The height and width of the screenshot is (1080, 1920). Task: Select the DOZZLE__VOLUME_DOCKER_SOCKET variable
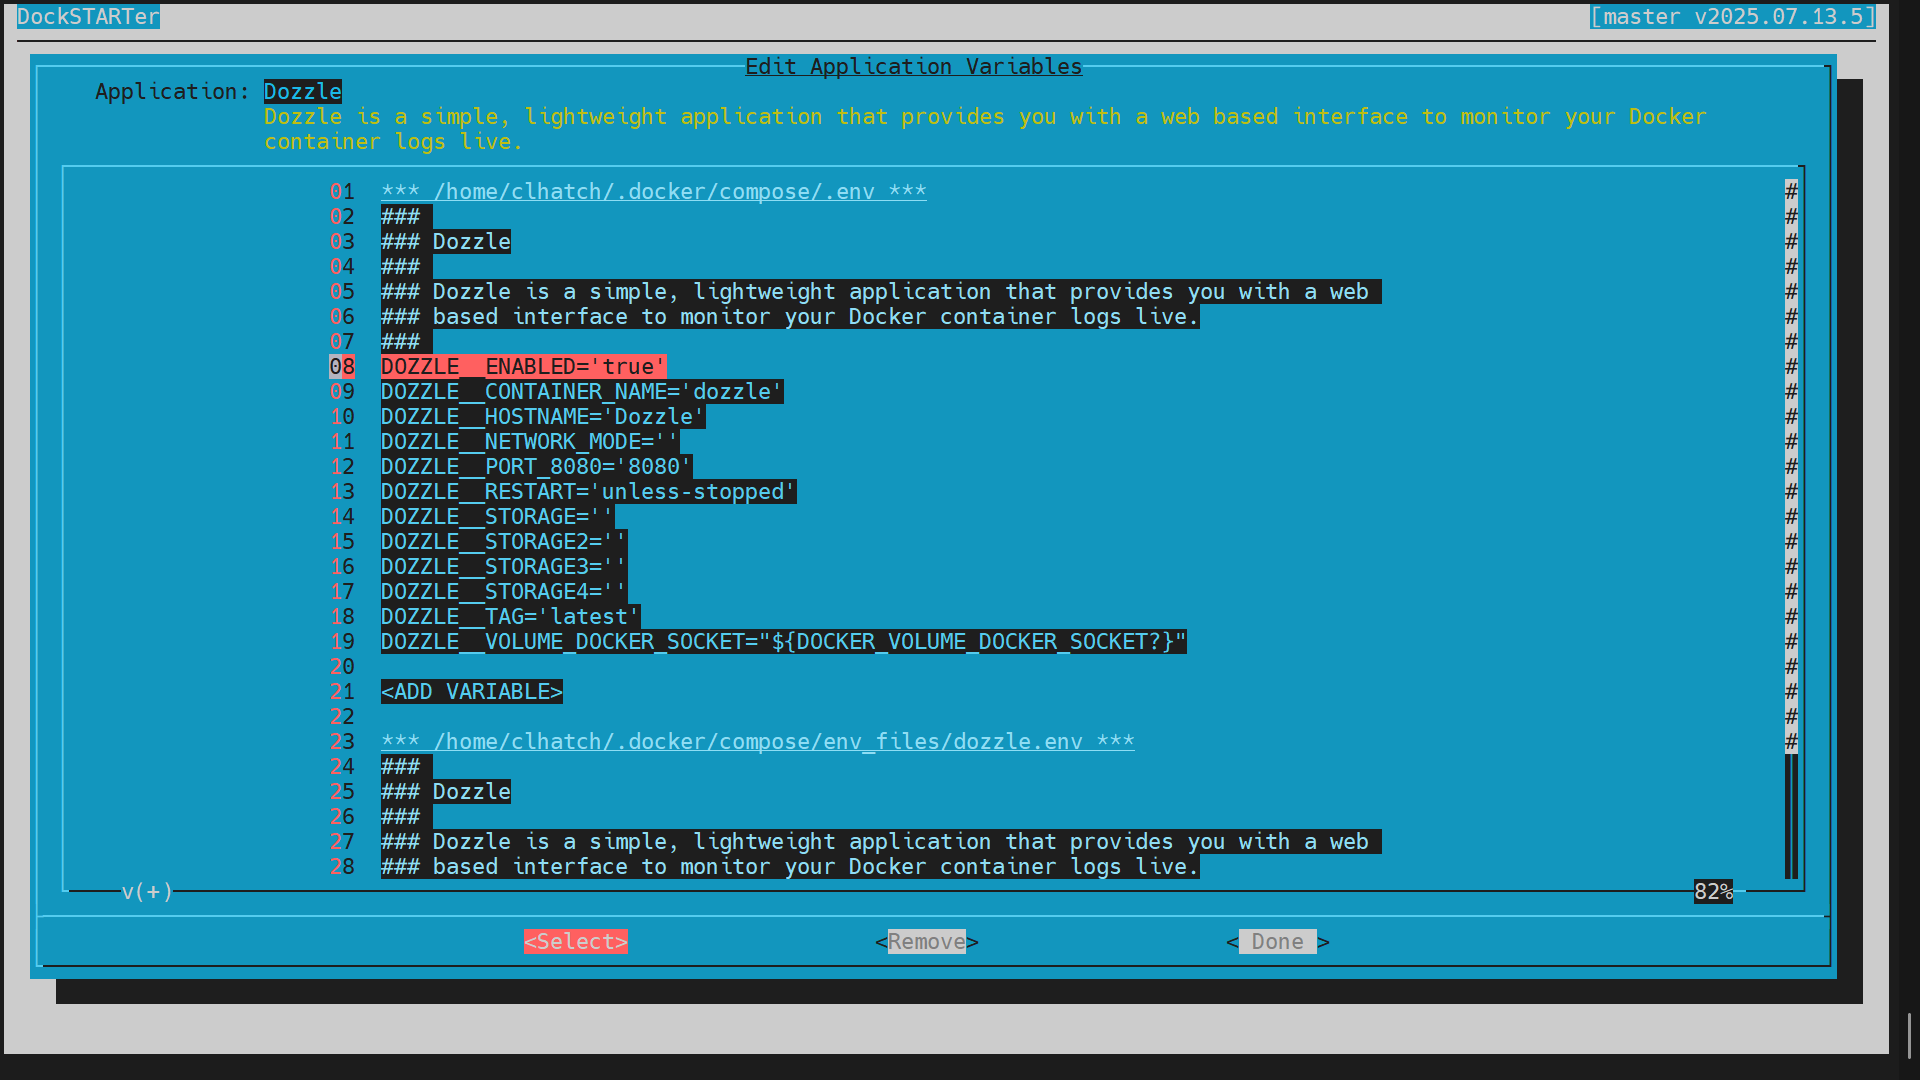tap(784, 642)
